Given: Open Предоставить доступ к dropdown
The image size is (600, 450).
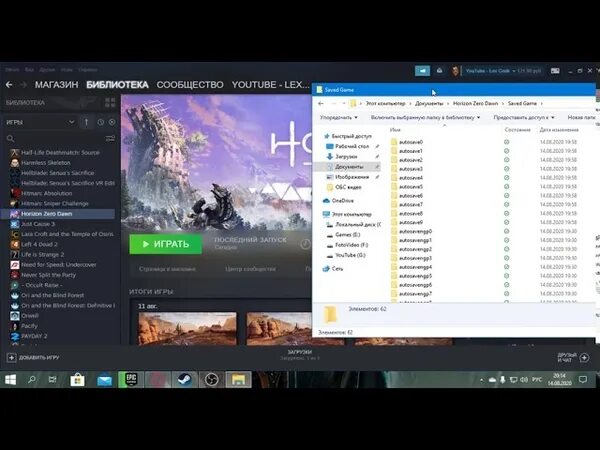Looking at the screenshot, I should 524,117.
